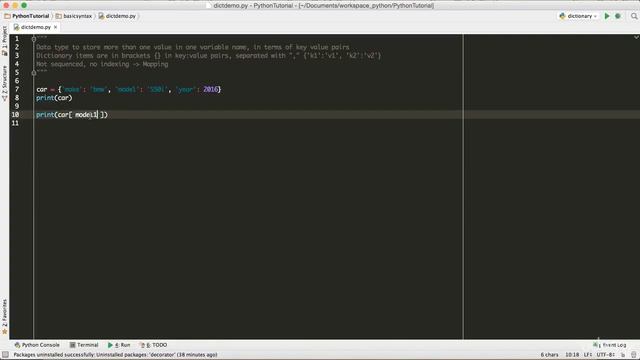Click PythonTutorial breadcrumb in navigation bar

pos(27,16)
